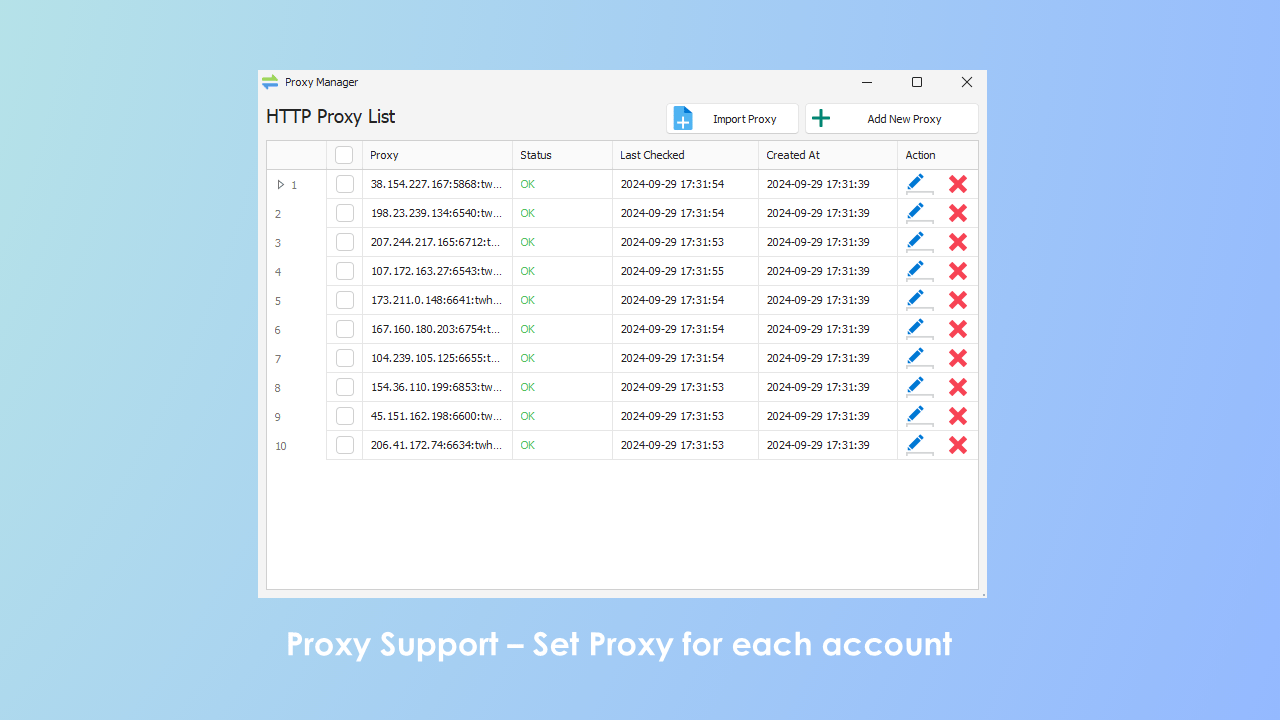The image size is (1280, 720).
Task: Remove proxy in row 5 with red X
Action: pyautogui.click(x=957, y=300)
